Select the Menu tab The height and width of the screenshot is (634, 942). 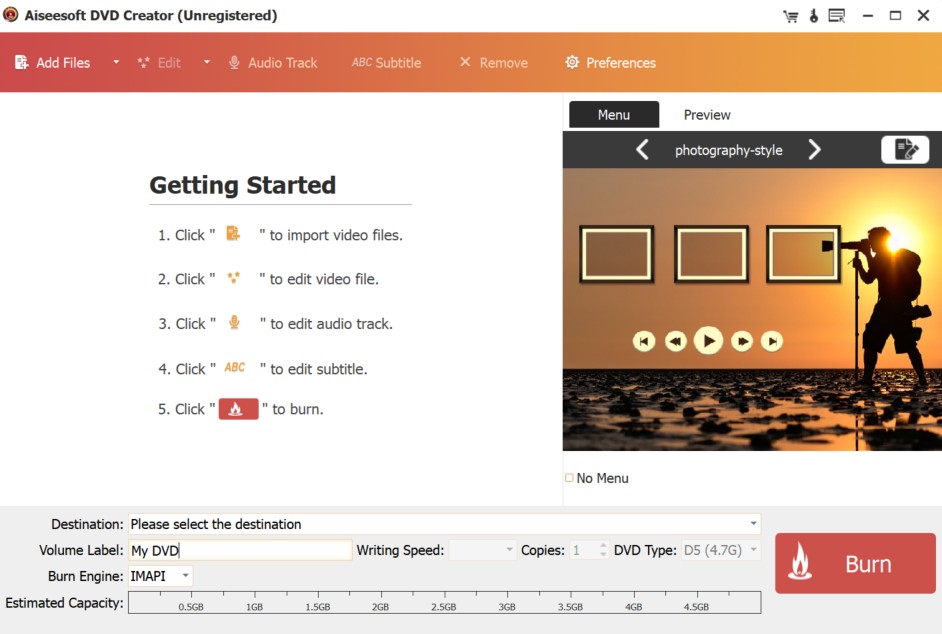[x=613, y=114]
